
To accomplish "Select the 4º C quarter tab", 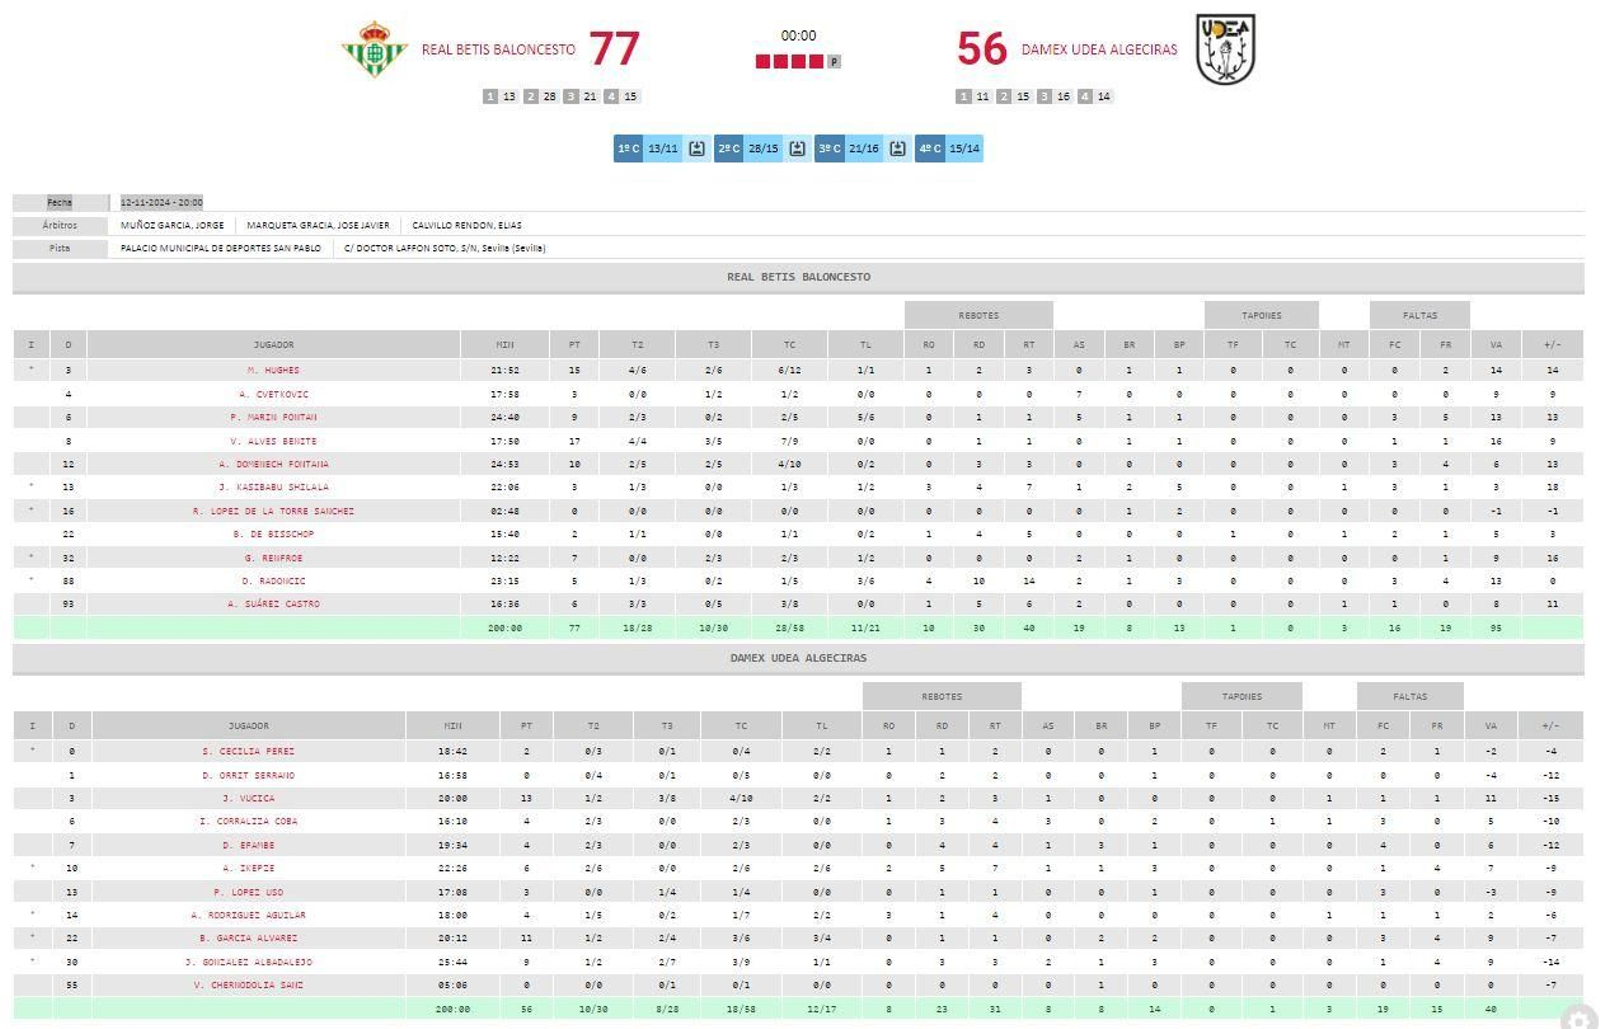I will tap(930, 149).
